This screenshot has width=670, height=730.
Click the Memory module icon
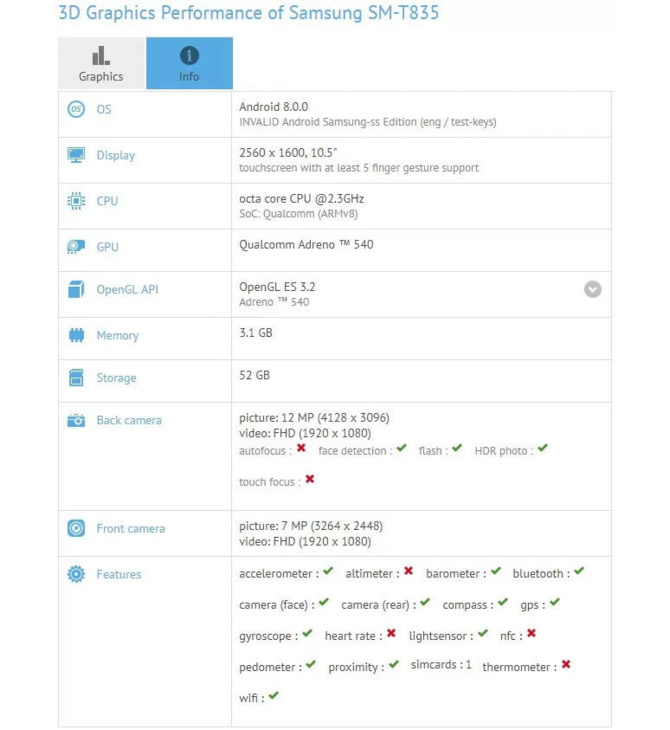pyautogui.click(x=76, y=335)
